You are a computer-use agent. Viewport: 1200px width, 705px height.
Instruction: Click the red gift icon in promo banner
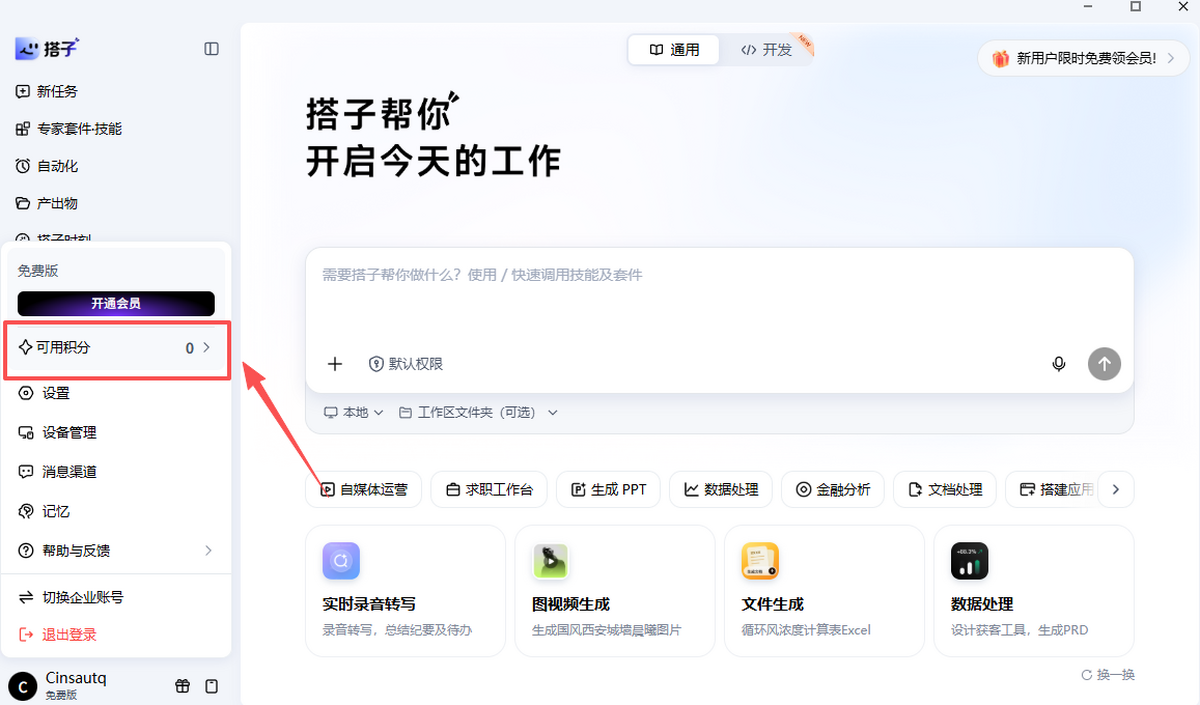[x=1000, y=59]
